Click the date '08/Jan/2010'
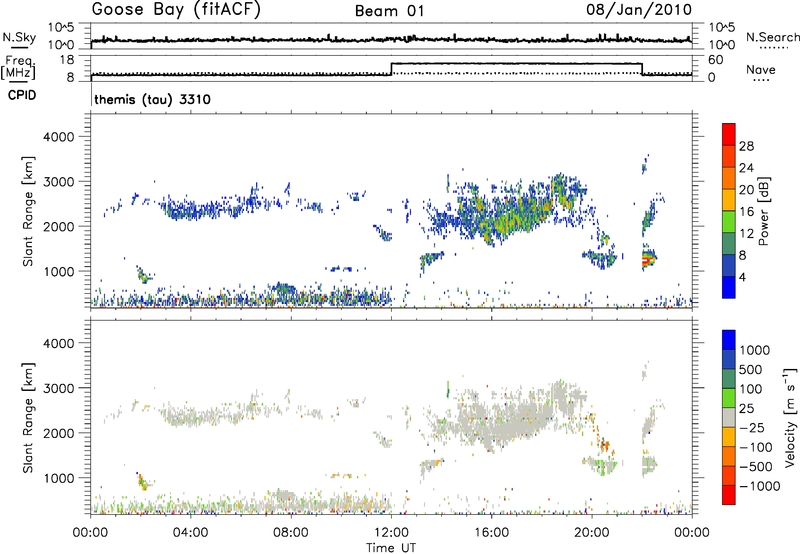Viewport: 800px width, 554px height. click(639, 10)
